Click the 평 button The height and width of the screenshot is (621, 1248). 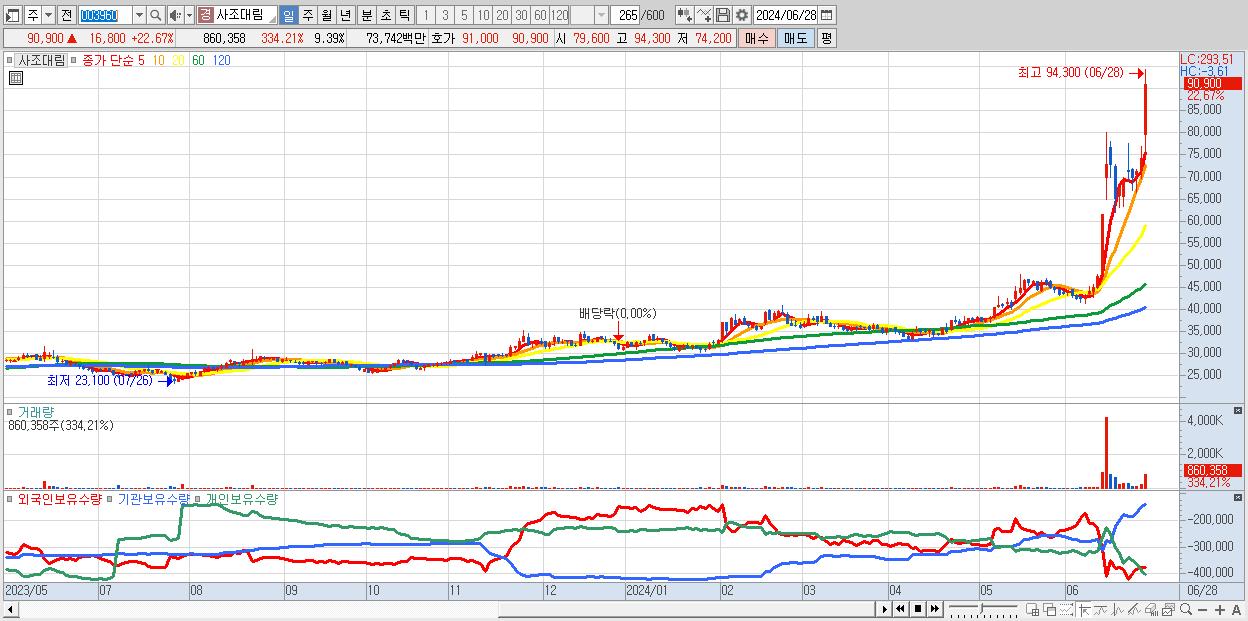(x=826, y=38)
